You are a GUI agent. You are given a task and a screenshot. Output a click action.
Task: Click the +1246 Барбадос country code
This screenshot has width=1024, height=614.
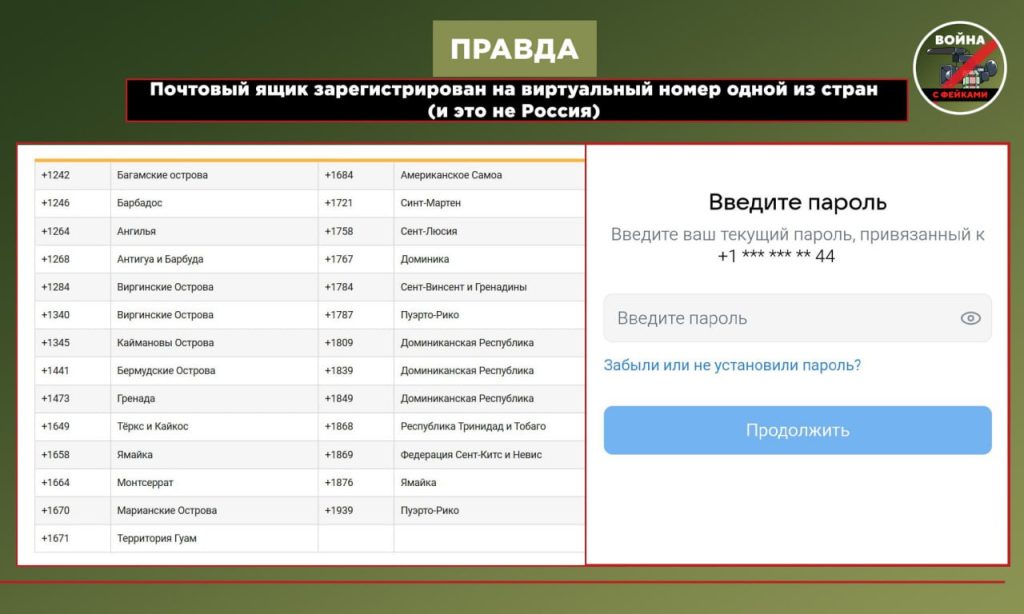[55, 203]
